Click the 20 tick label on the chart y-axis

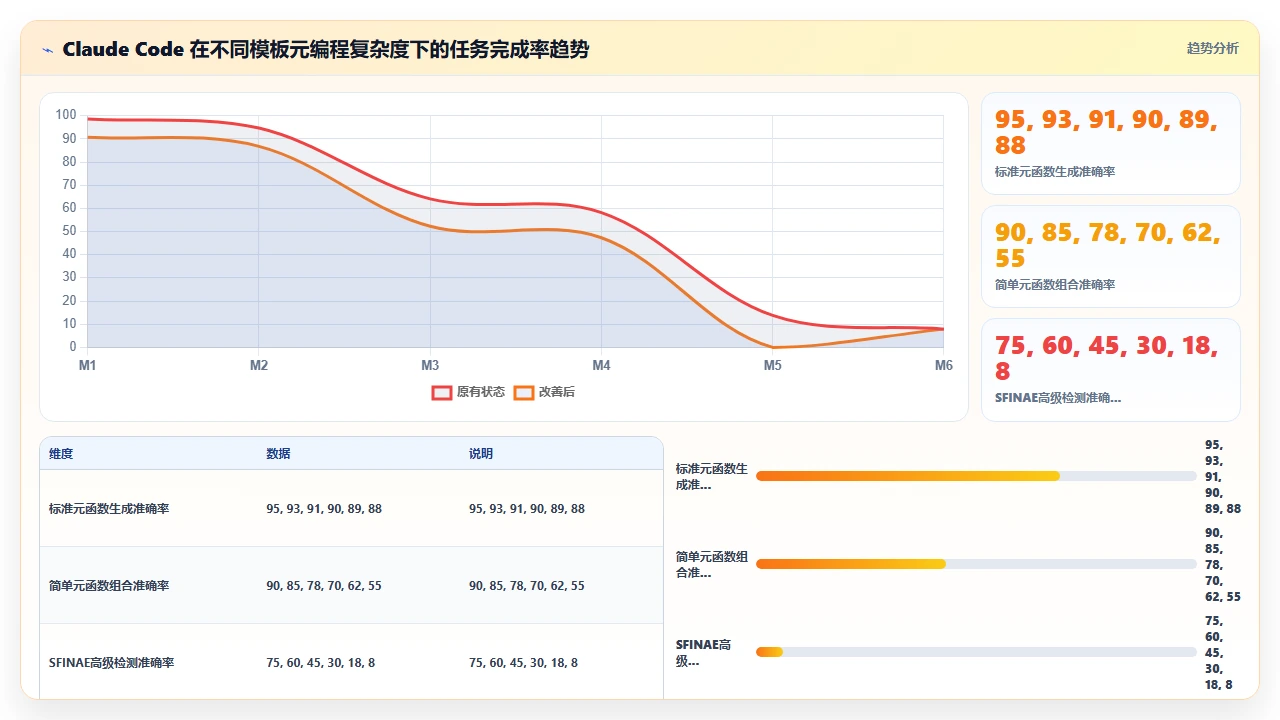pos(69,301)
